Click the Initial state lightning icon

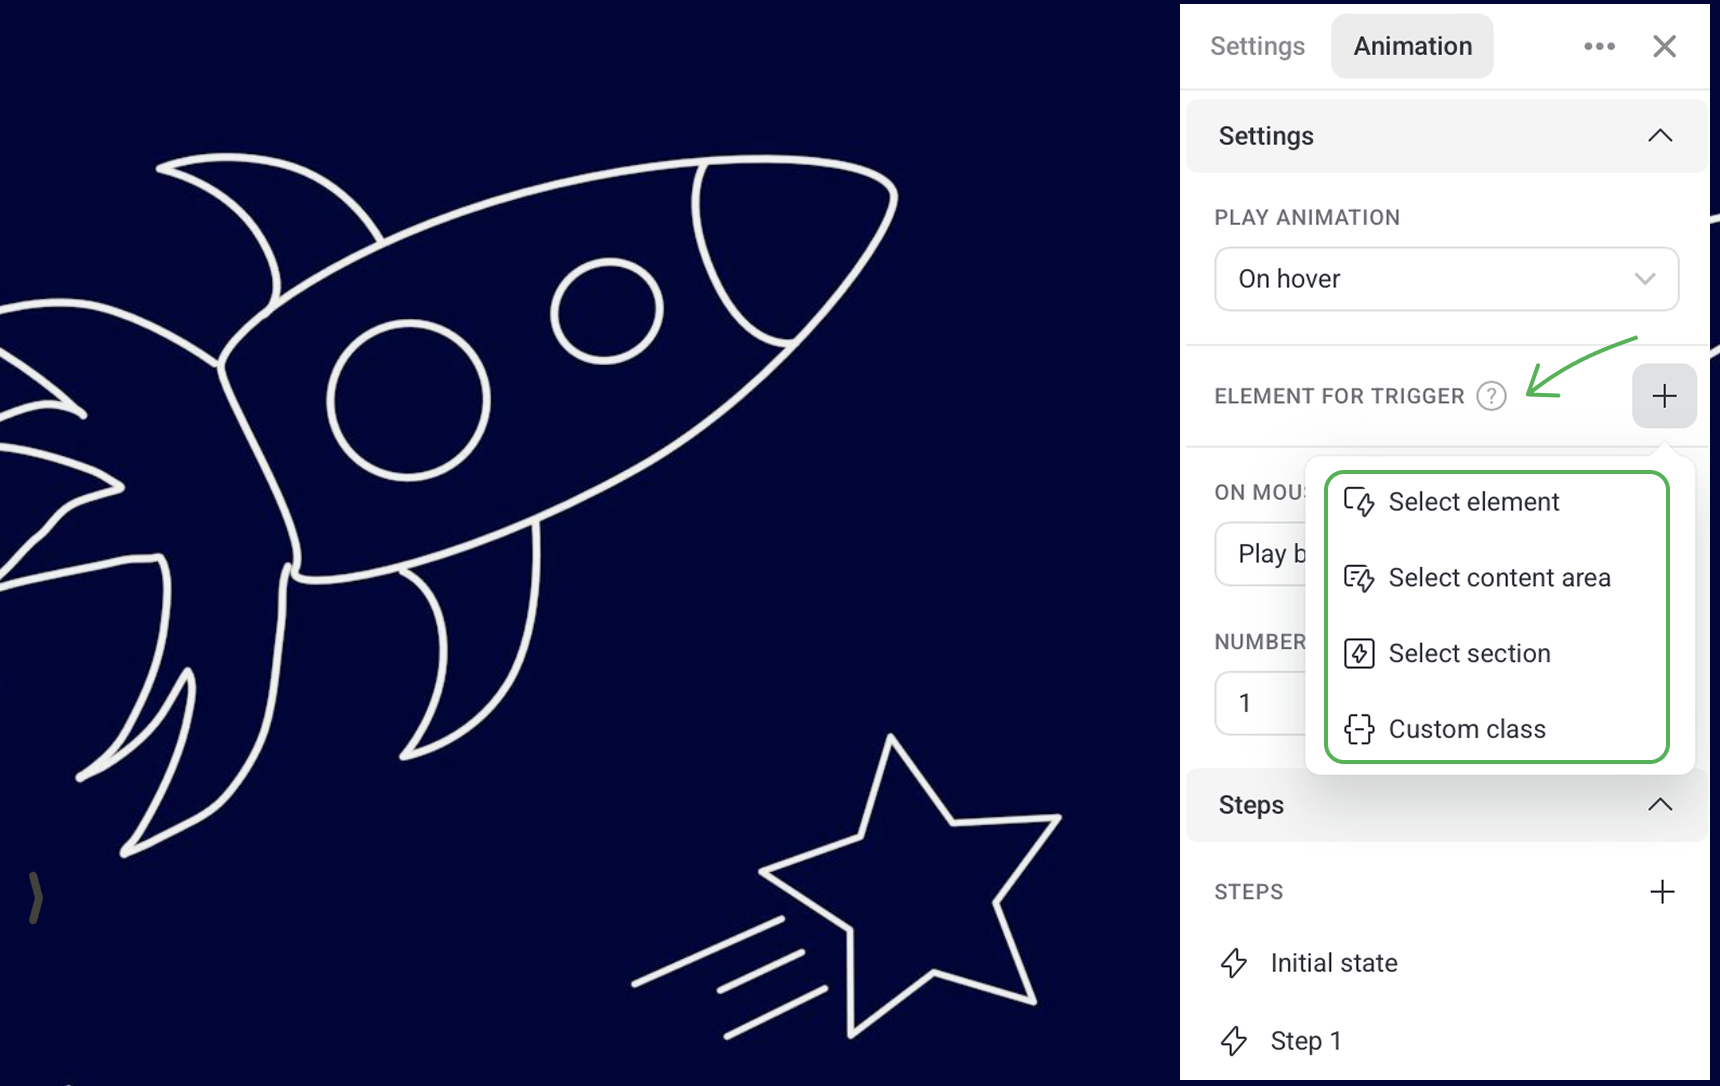tap(1234, 963)
